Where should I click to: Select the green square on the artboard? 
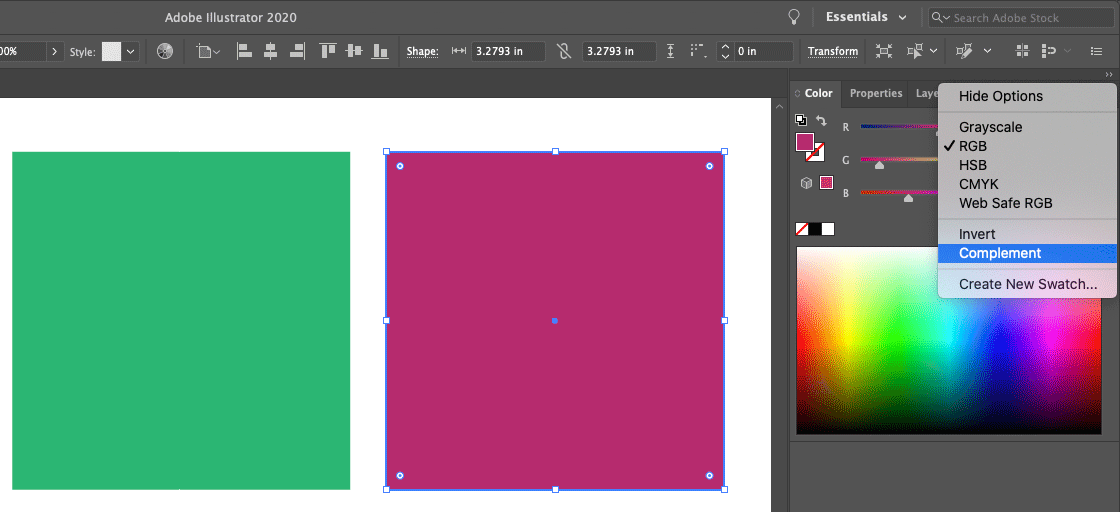(181, 321)
